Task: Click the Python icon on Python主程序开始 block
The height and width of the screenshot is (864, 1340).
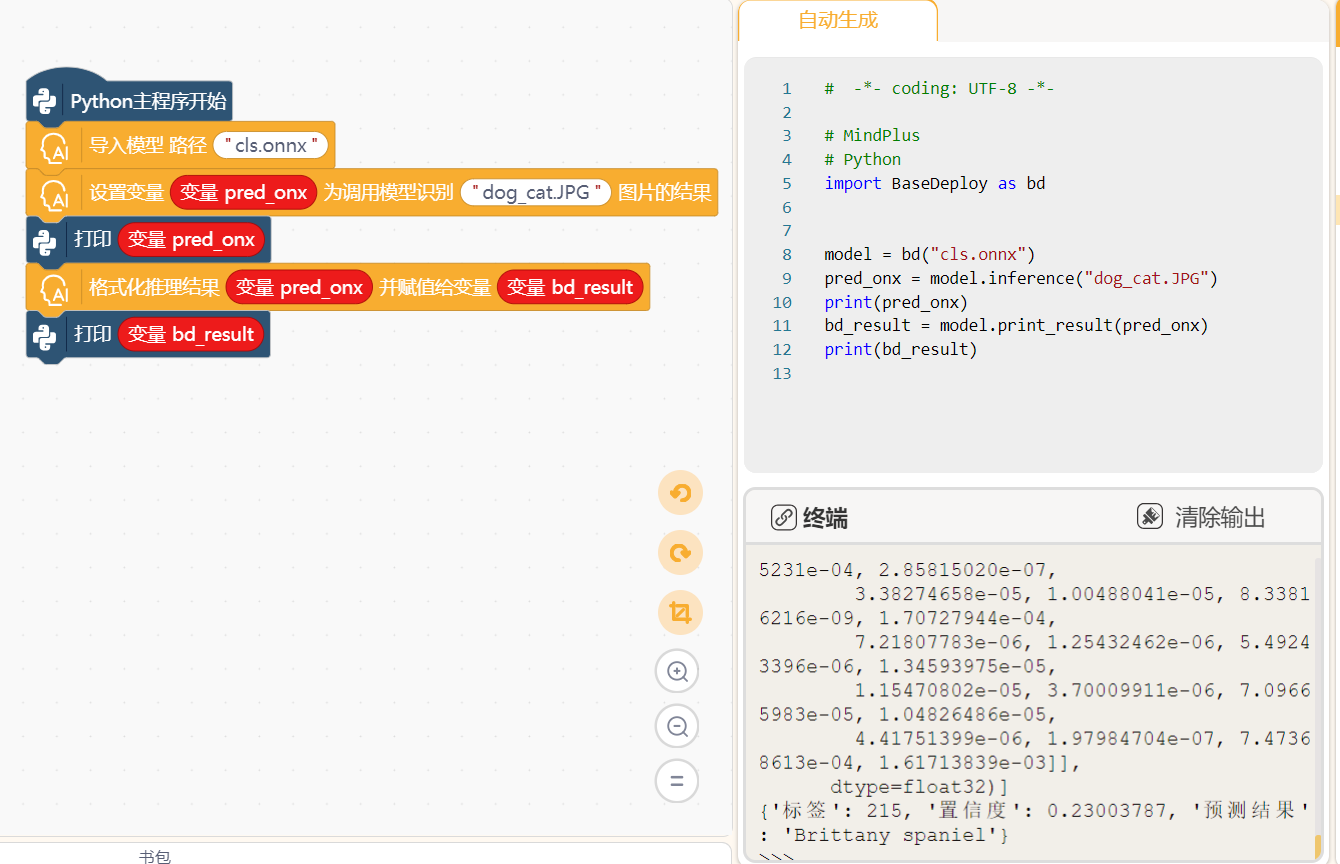Action: click(x=44, y=101)
